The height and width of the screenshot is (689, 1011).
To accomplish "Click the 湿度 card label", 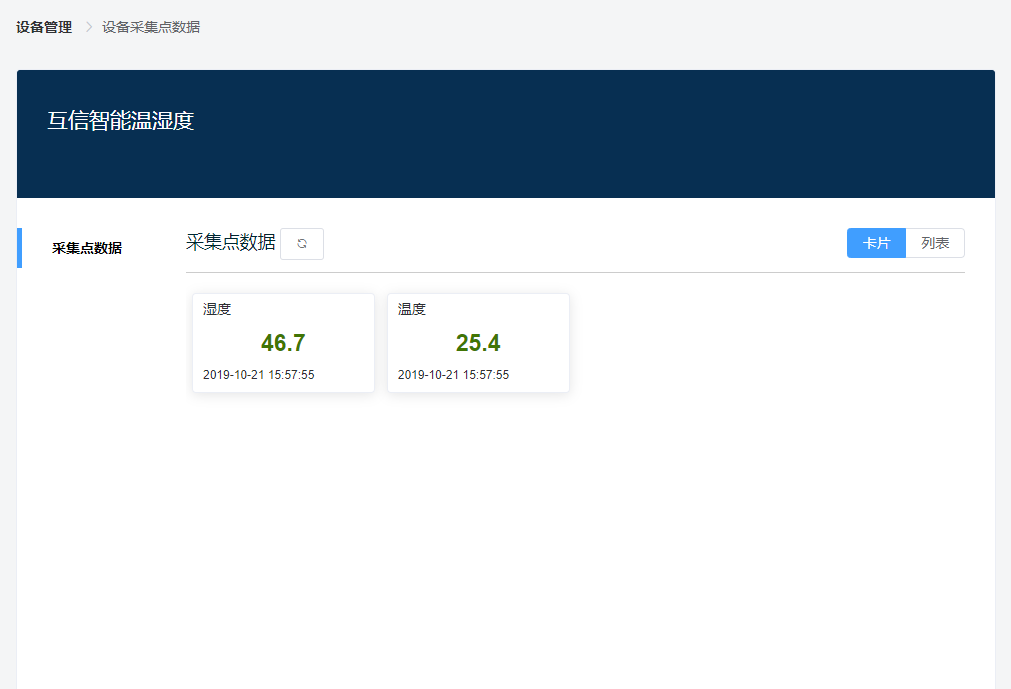I will point(217,309).
